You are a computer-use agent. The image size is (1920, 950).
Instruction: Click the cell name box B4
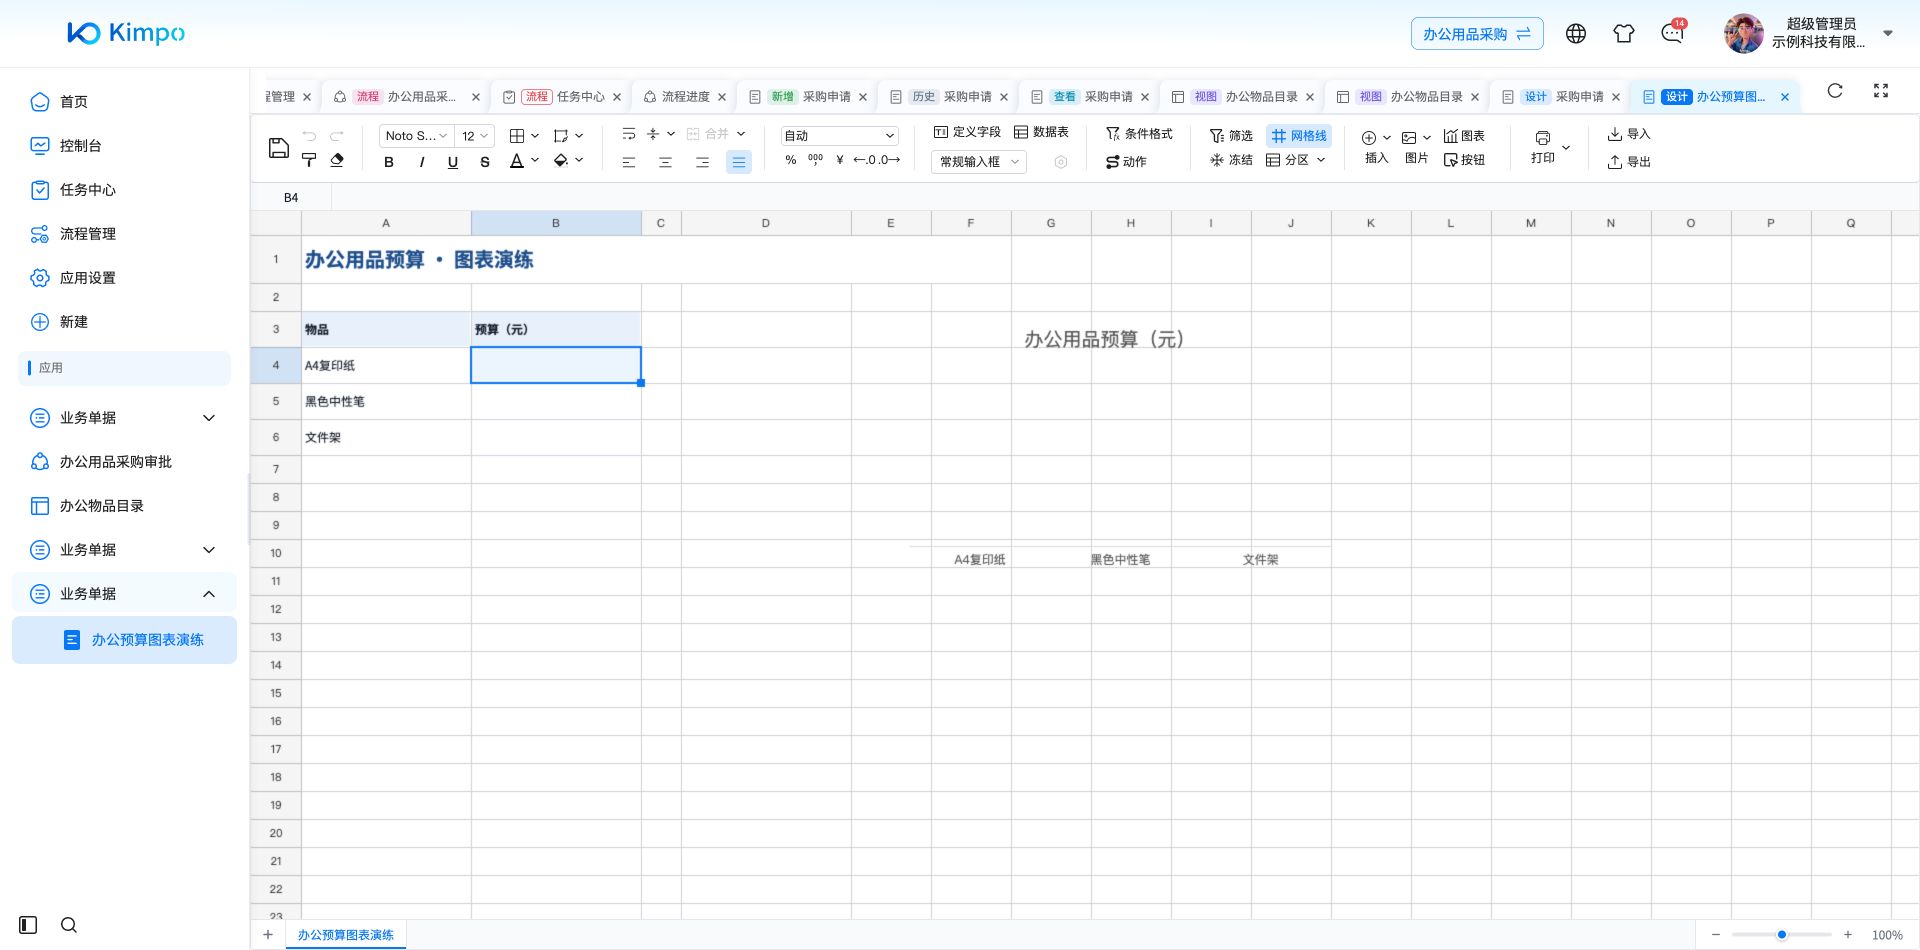click(291, 198)
